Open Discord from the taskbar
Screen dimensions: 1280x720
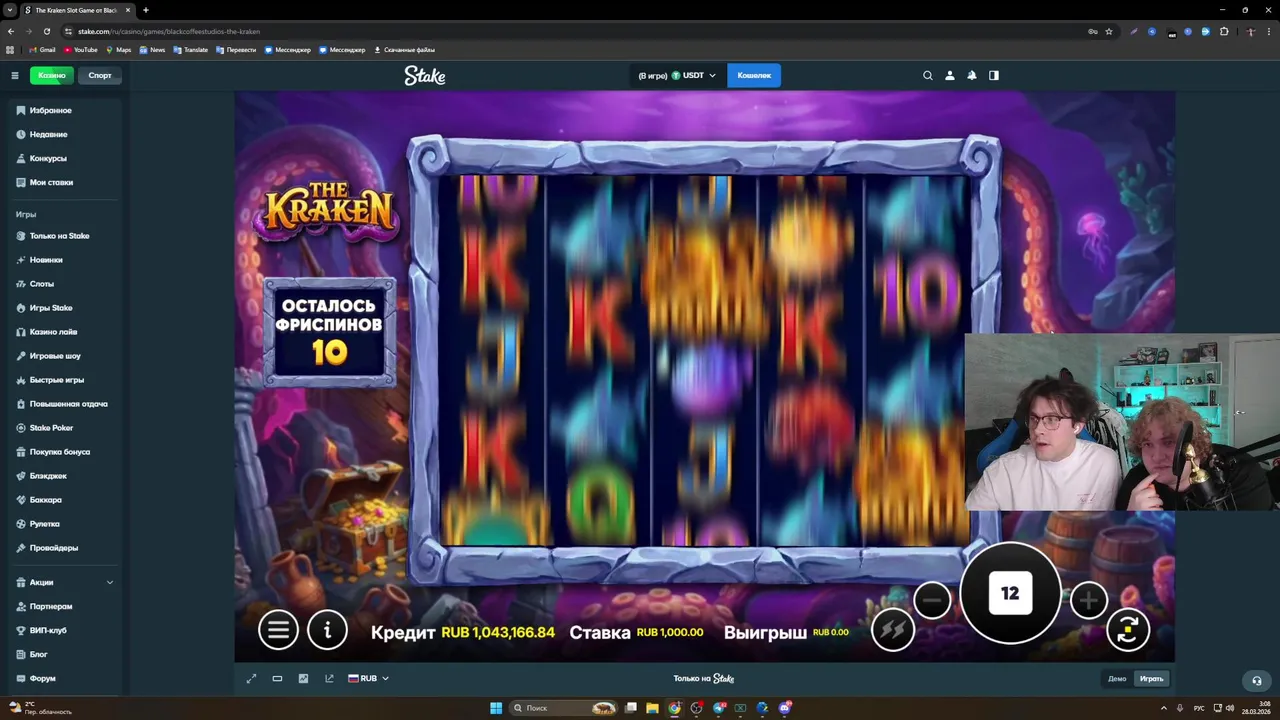point(785,708)
